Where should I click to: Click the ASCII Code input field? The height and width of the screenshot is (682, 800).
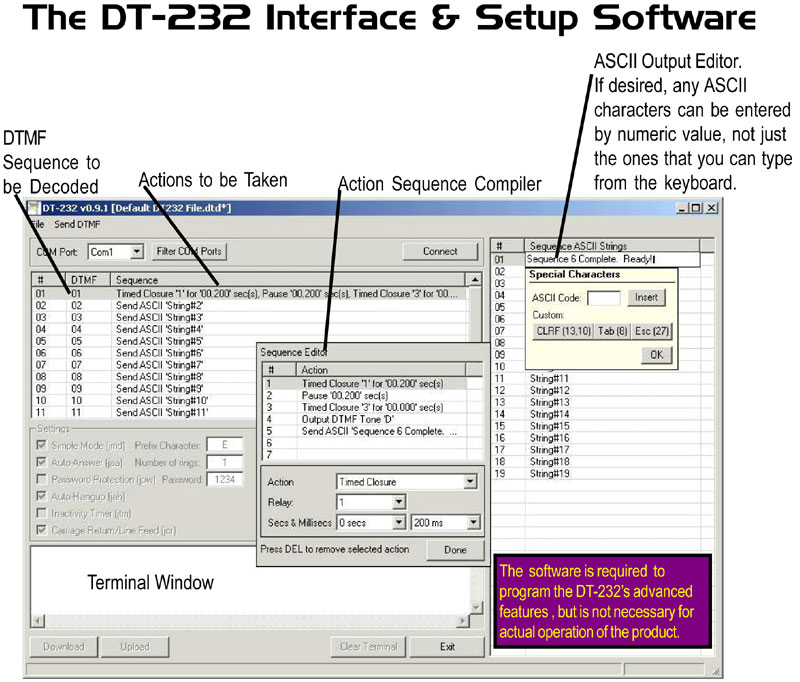pyautogui.click(x=604, y=297)
